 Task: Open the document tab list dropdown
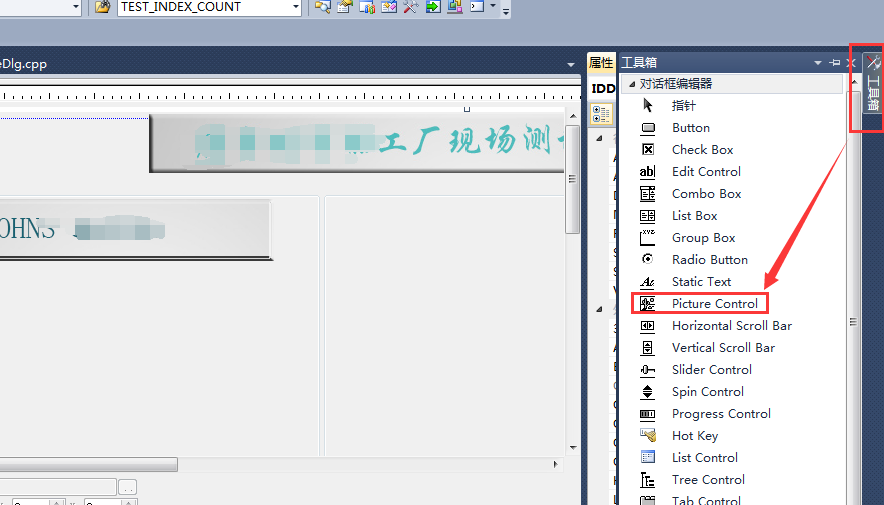(571, 64)
